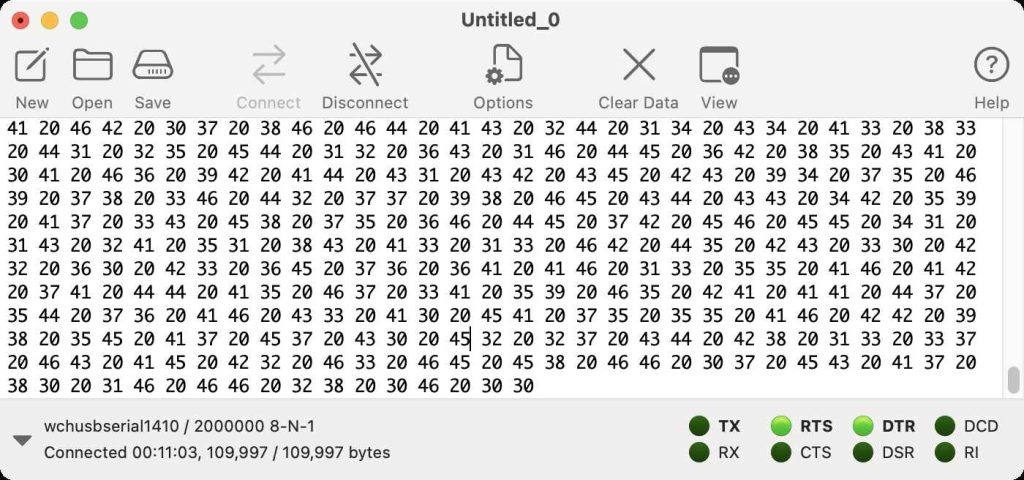
Task: Open Help question mark icon
Action: tap(991, 65)
